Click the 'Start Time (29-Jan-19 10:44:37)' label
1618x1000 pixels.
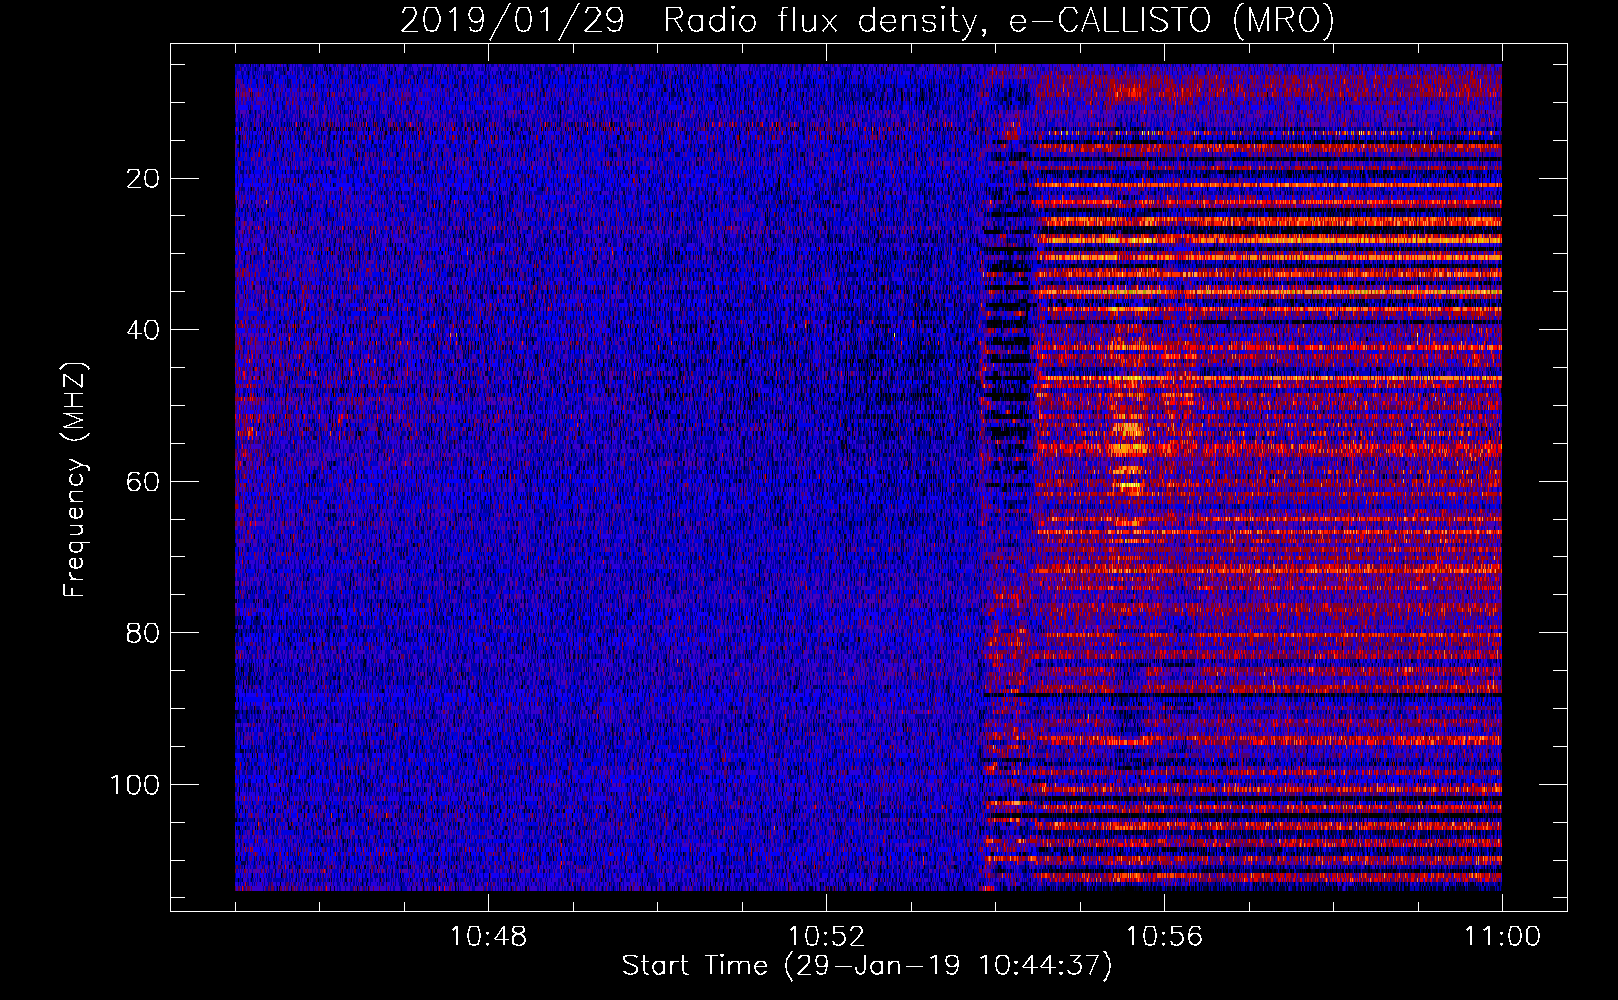pos(867,966)
